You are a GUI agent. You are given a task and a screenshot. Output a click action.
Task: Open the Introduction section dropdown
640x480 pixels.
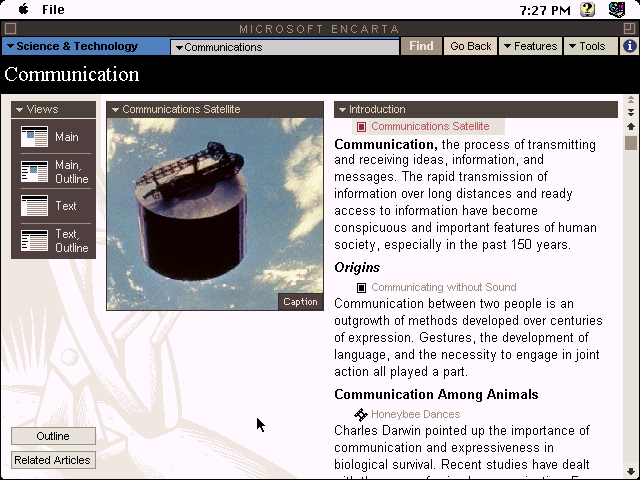tap(476, 109)
